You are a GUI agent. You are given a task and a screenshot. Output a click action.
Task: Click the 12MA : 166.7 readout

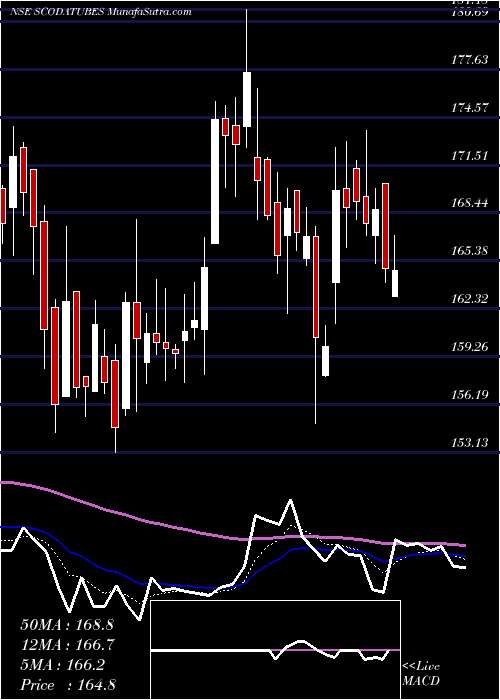pos(68,645)
